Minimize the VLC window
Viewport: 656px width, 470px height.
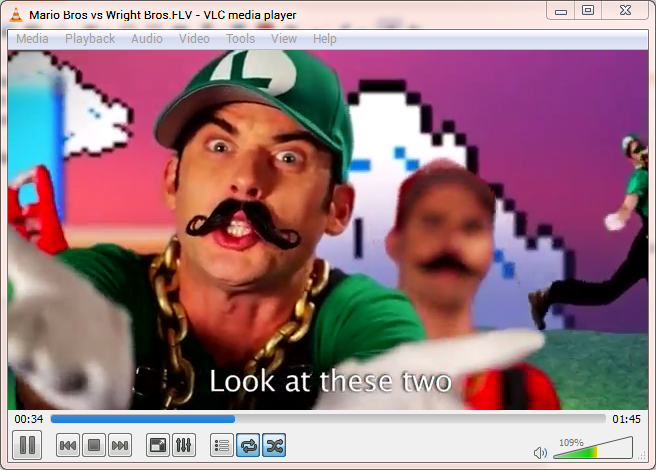tap(561, 10)
